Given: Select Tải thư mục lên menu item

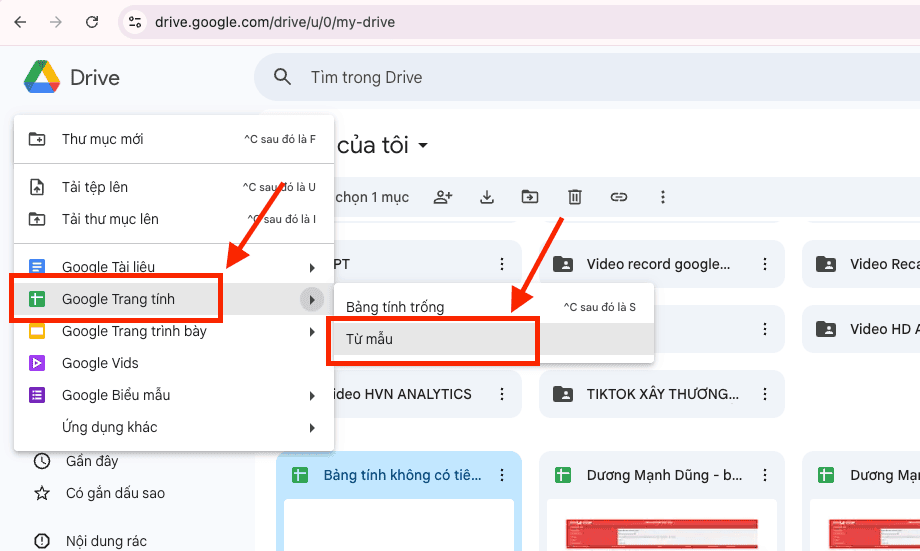Looking at the screenshot, I should point(174,219).
